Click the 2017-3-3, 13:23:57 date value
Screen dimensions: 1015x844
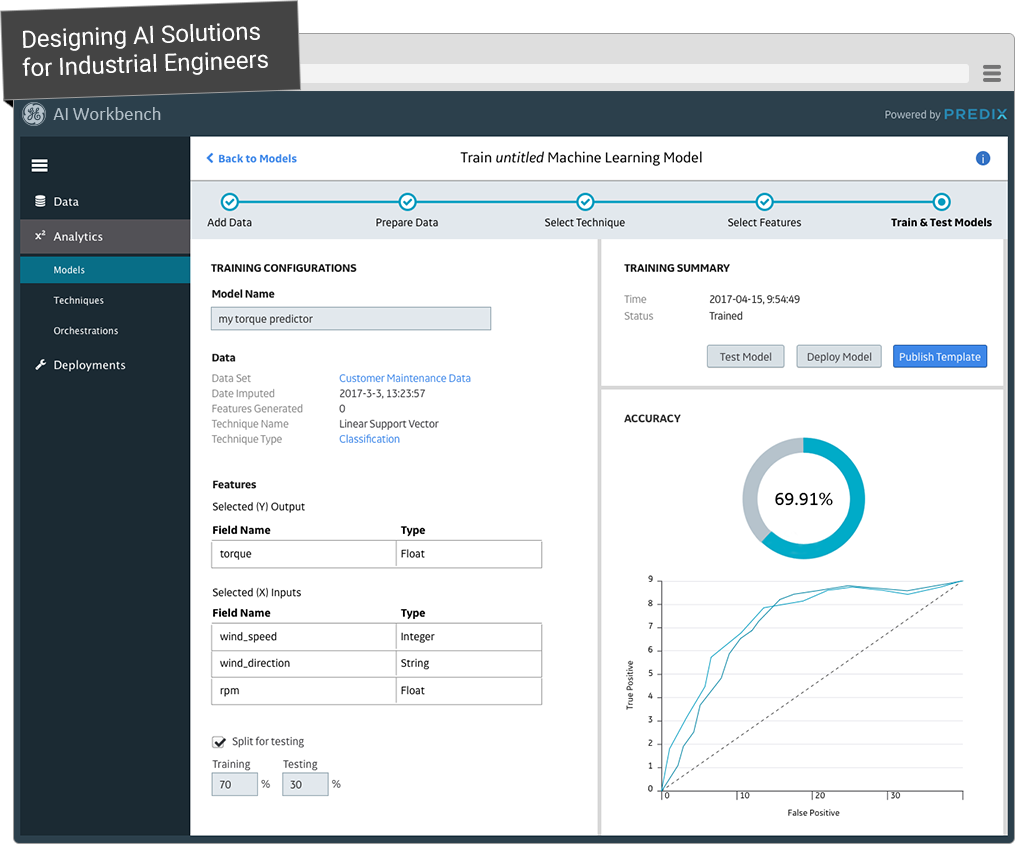coord(382,394)
